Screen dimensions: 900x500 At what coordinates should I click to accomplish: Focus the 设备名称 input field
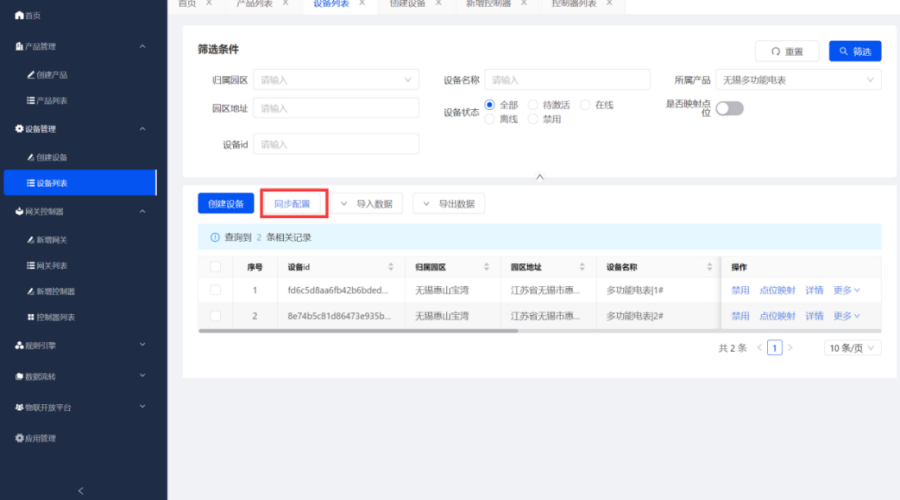pos(567,80)
